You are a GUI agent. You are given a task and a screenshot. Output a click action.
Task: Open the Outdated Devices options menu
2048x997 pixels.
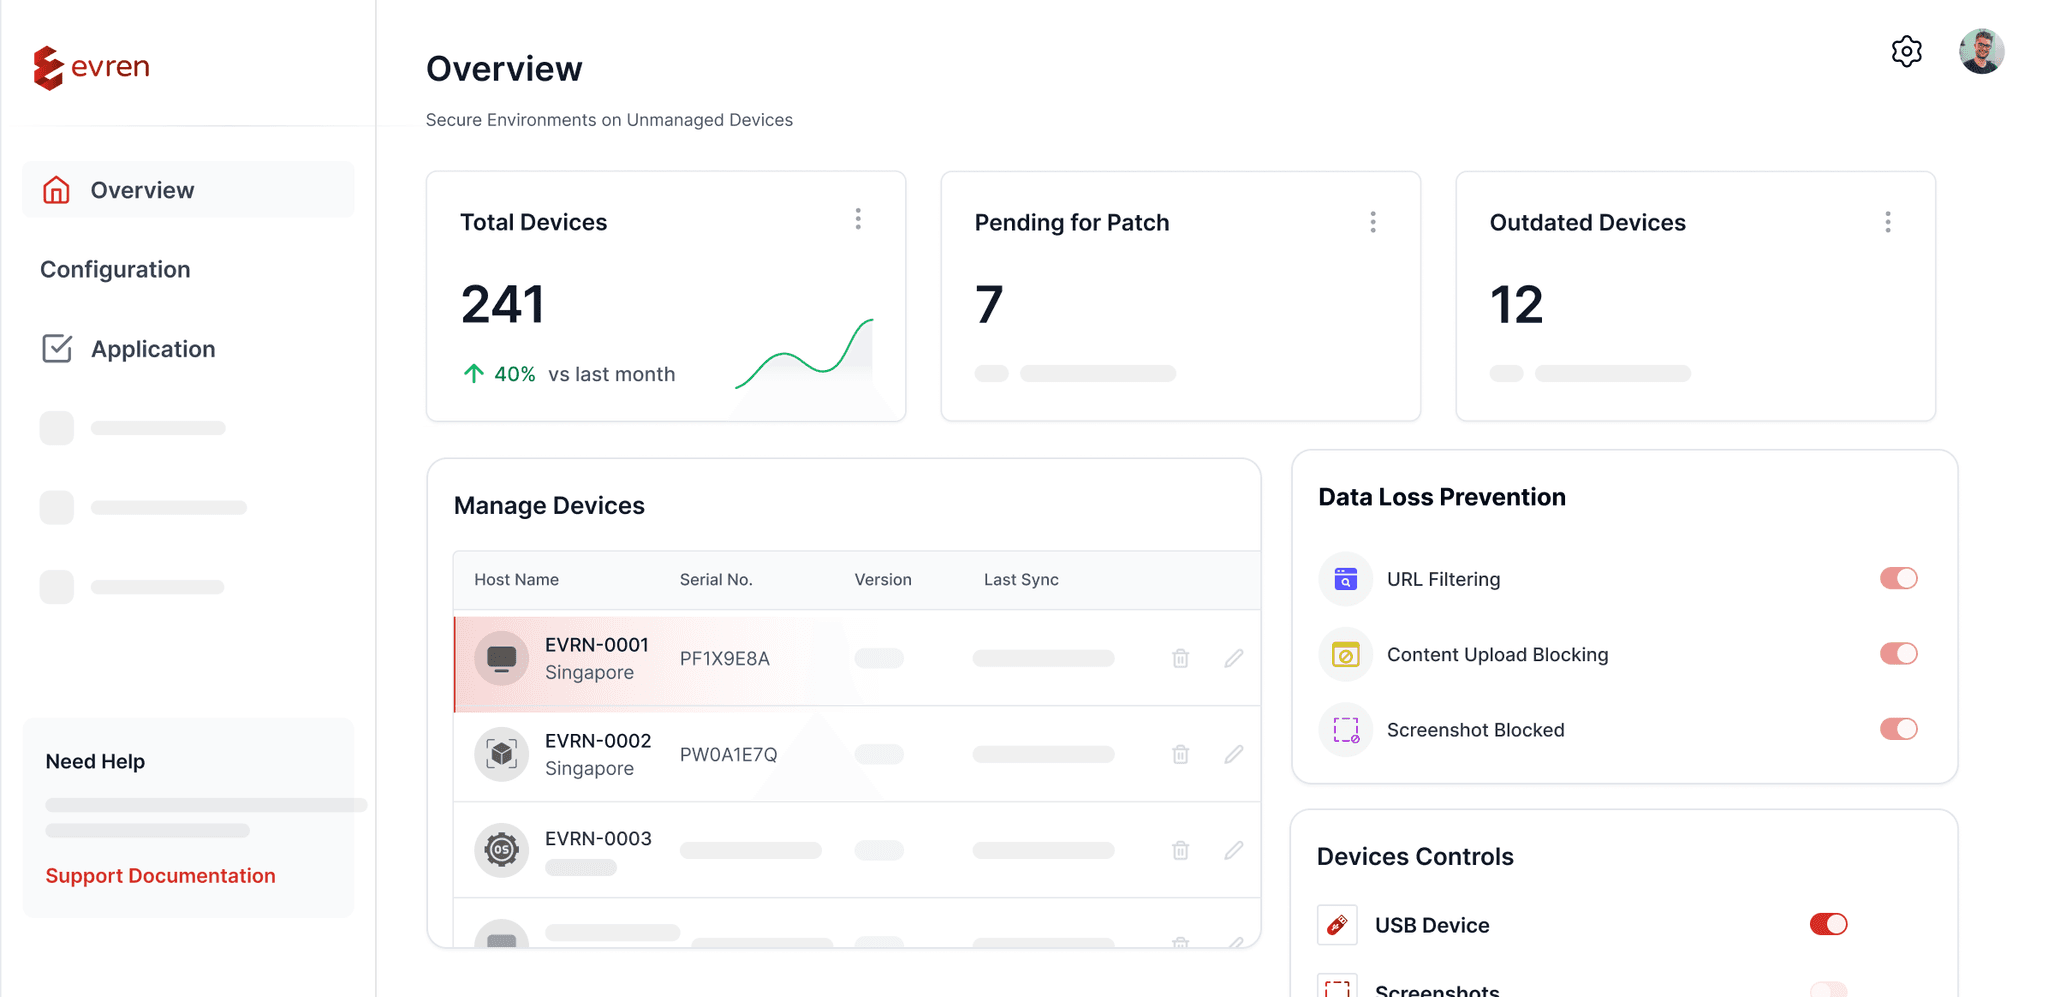(1888, 221)
